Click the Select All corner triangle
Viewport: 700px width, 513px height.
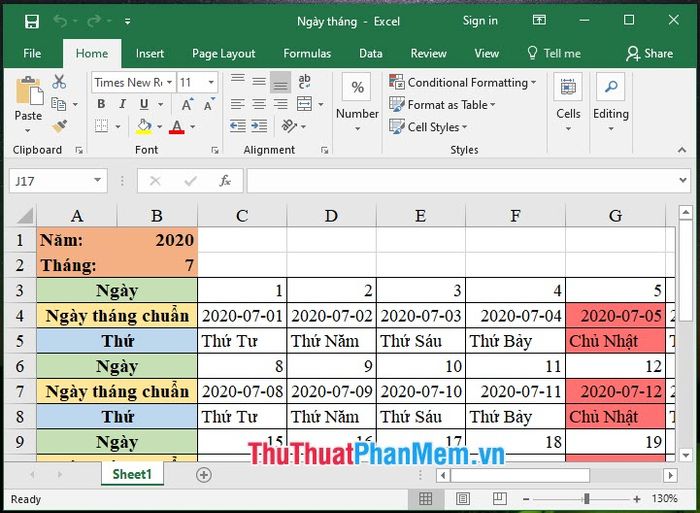click(x=25, y=216)
